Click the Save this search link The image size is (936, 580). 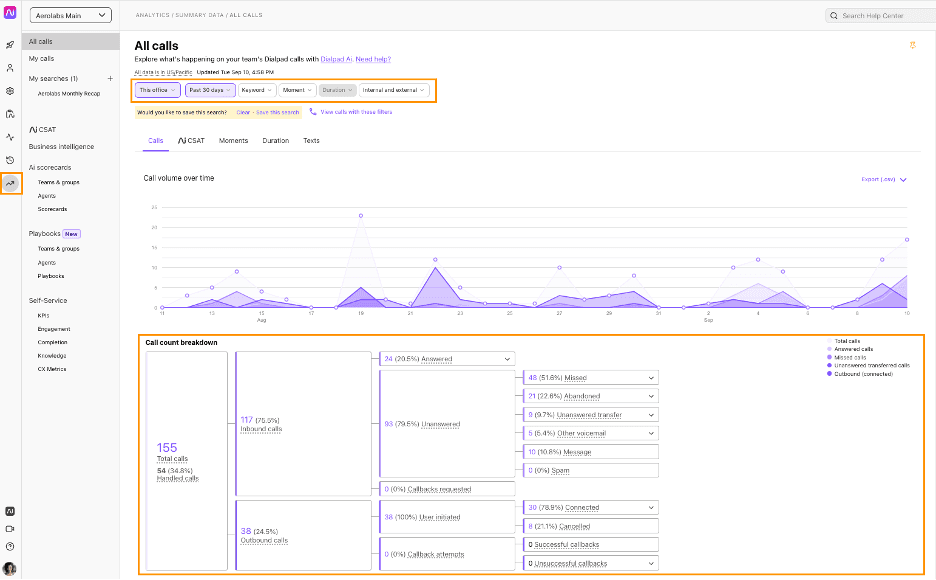[279, 112]
